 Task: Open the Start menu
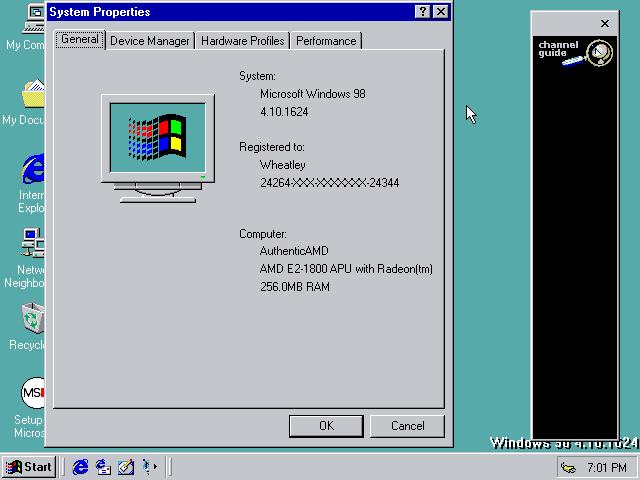coord(29,467)
